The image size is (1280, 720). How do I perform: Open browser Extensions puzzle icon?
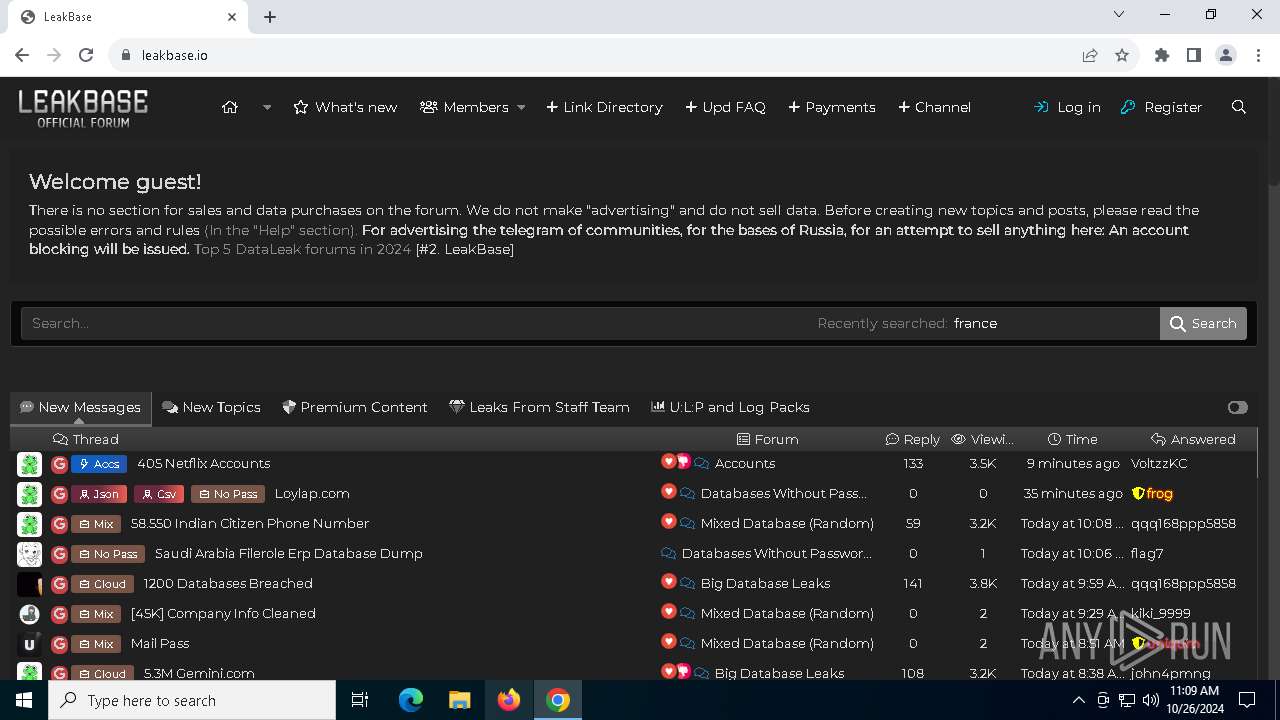coord(1162,55)
